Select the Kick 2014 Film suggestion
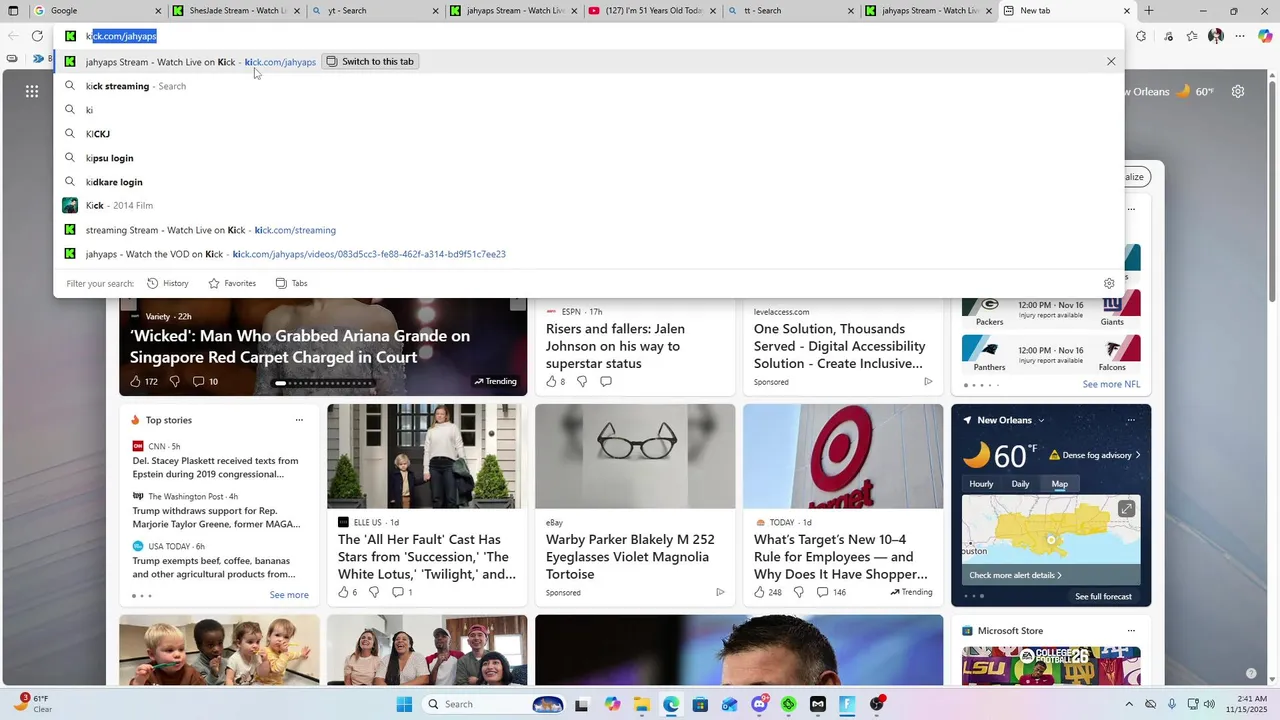Screen dimensions: 1280x720 (588, 206)
